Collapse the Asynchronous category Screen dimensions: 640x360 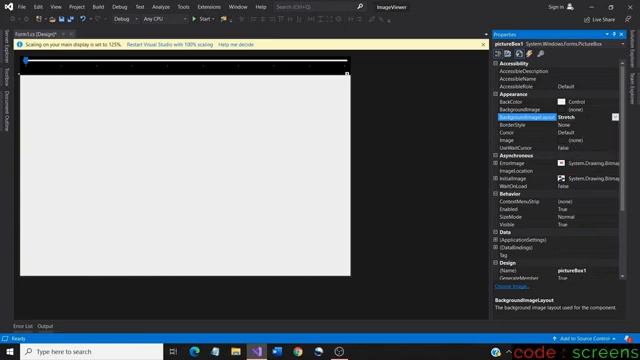[x=496, y=156]
